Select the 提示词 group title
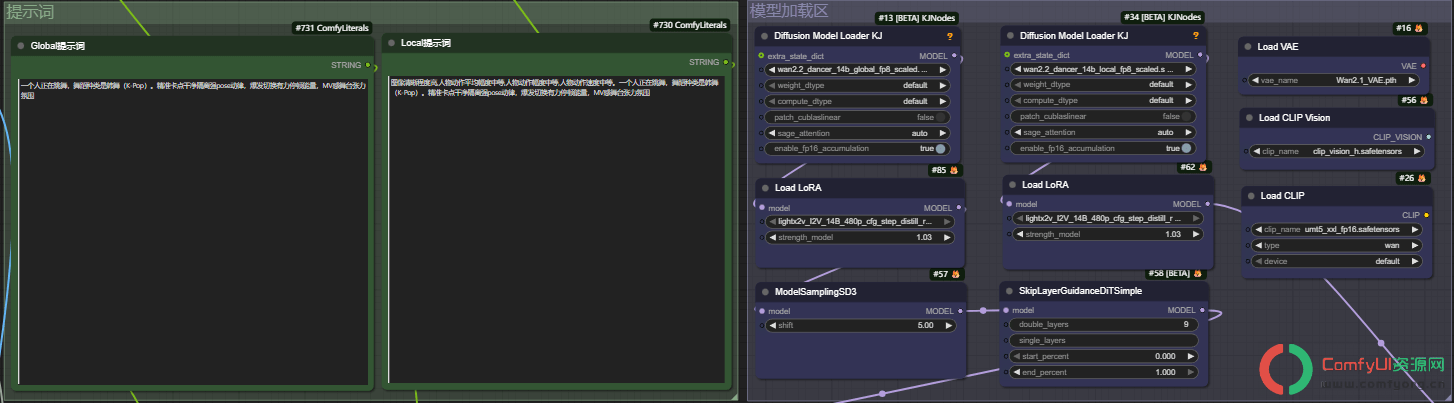The height and width of the screenshot is (403, 1454). [x=30, y=11]
